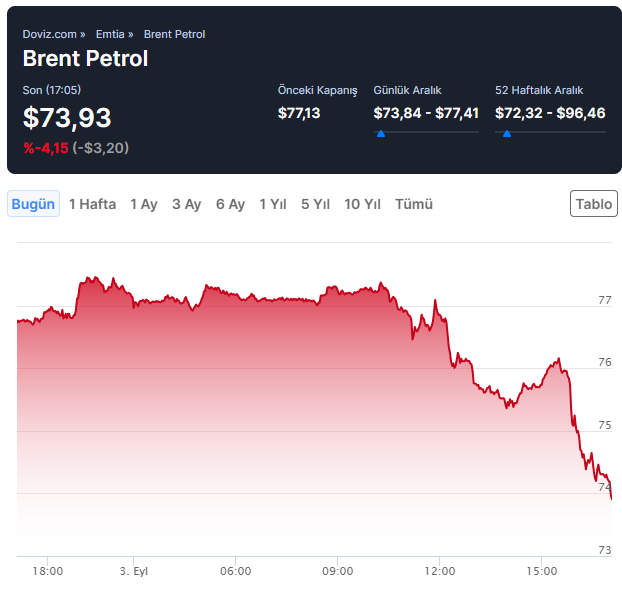Click the Günlük Aralık blue triangle marker
The height and width of the screenshot is (591, 622).
380,132
